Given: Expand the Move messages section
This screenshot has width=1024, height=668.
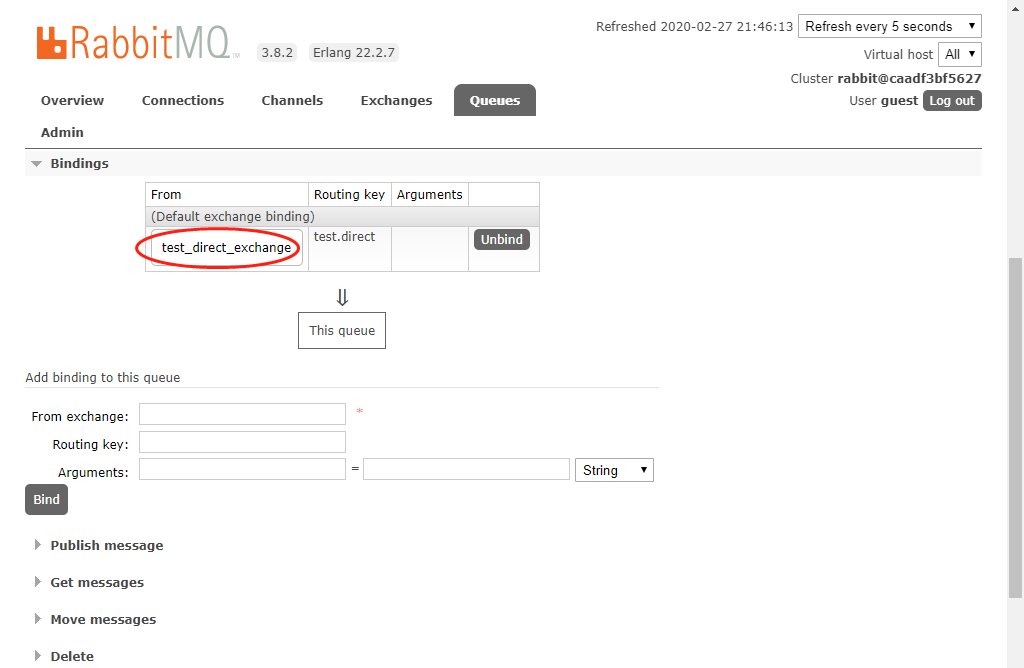Looking at the screenshot, I should coord(103,619).
